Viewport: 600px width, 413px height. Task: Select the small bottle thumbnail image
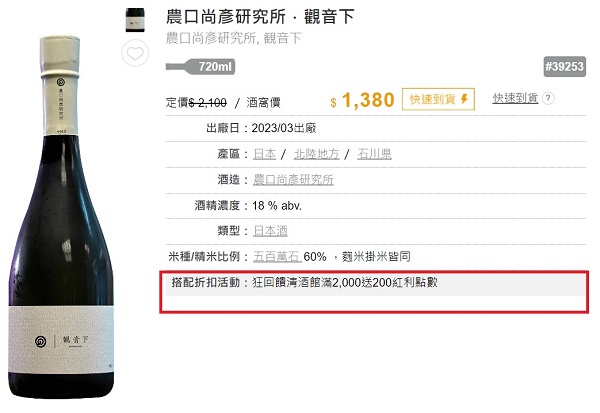(135, 20)
